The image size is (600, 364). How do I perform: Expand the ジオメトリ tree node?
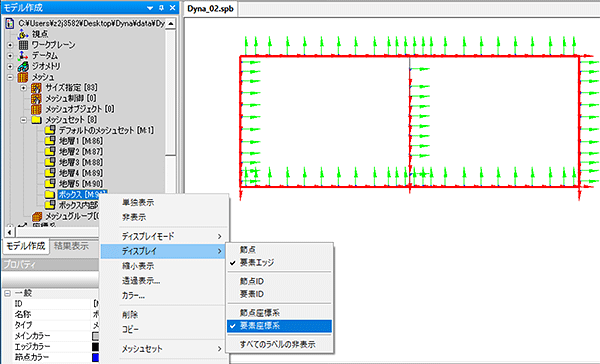click(10, 66)
